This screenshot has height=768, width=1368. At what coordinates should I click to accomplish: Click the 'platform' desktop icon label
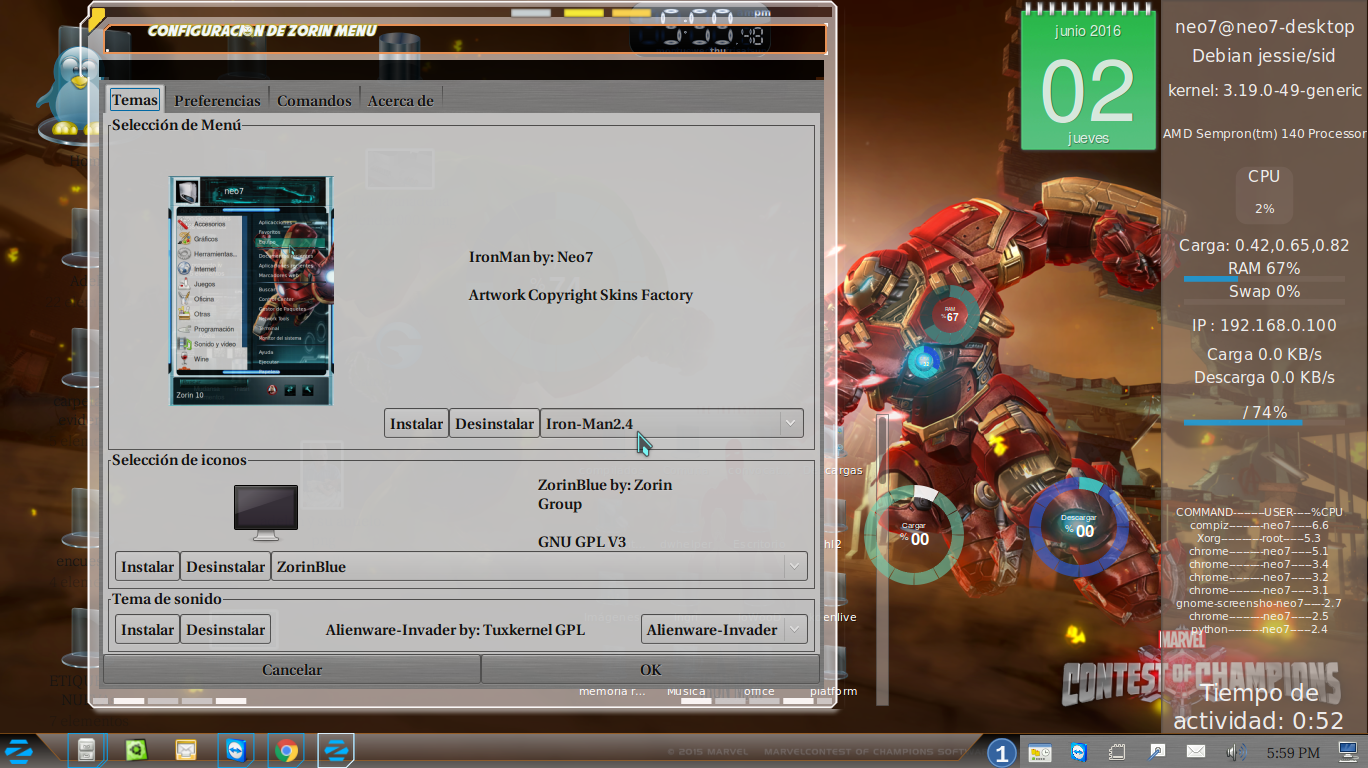pyautogui.click(x=833, y=691)
